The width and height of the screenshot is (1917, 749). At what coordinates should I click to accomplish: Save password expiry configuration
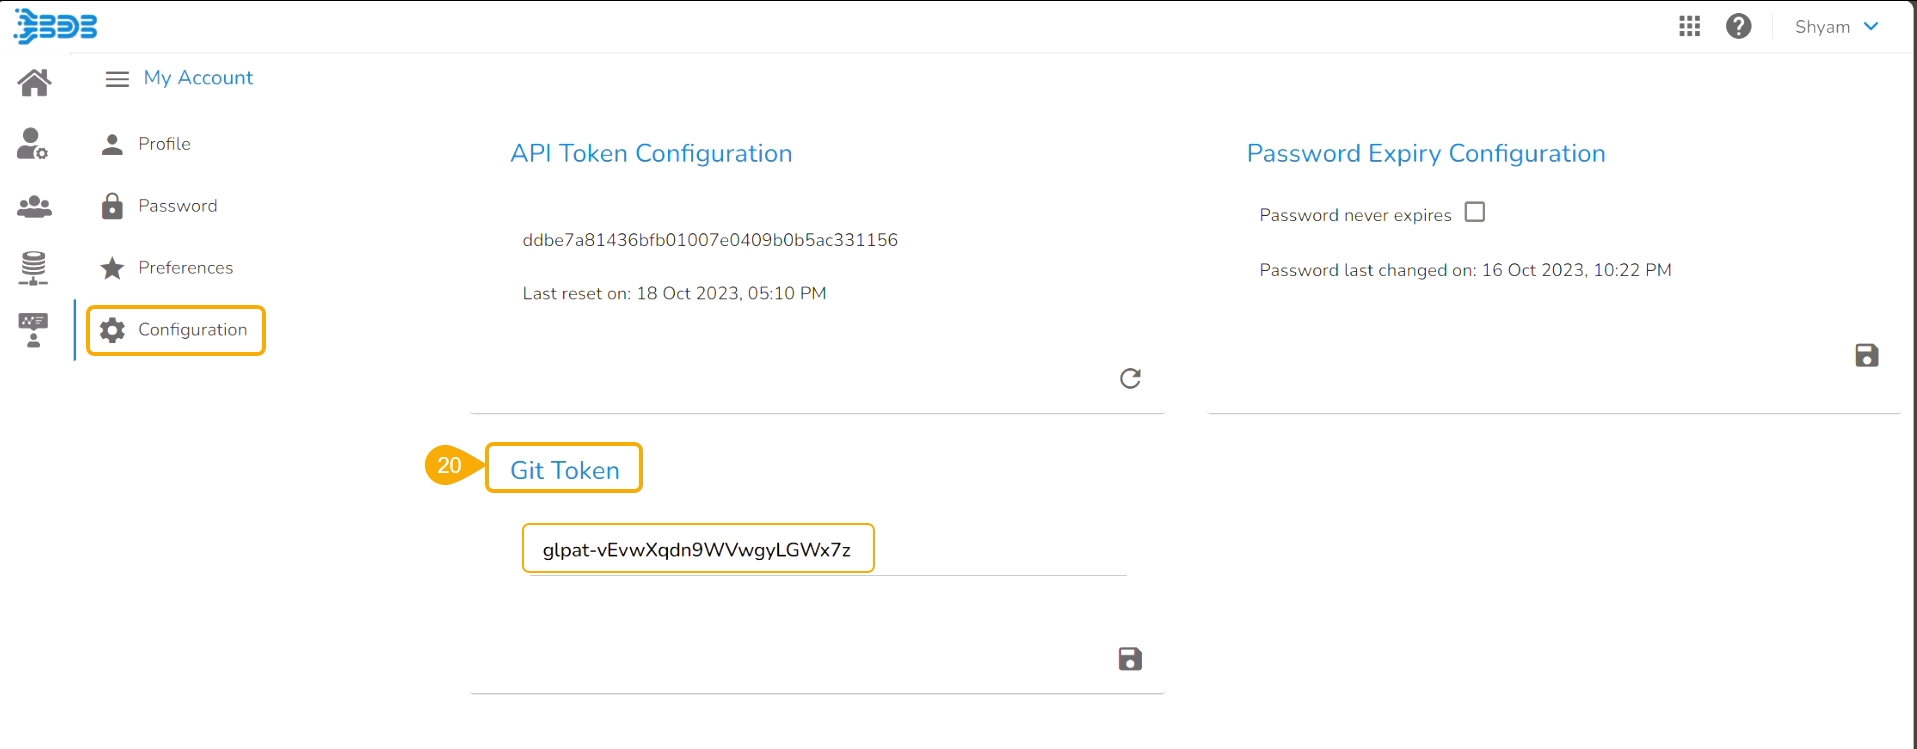(1866, 355)
